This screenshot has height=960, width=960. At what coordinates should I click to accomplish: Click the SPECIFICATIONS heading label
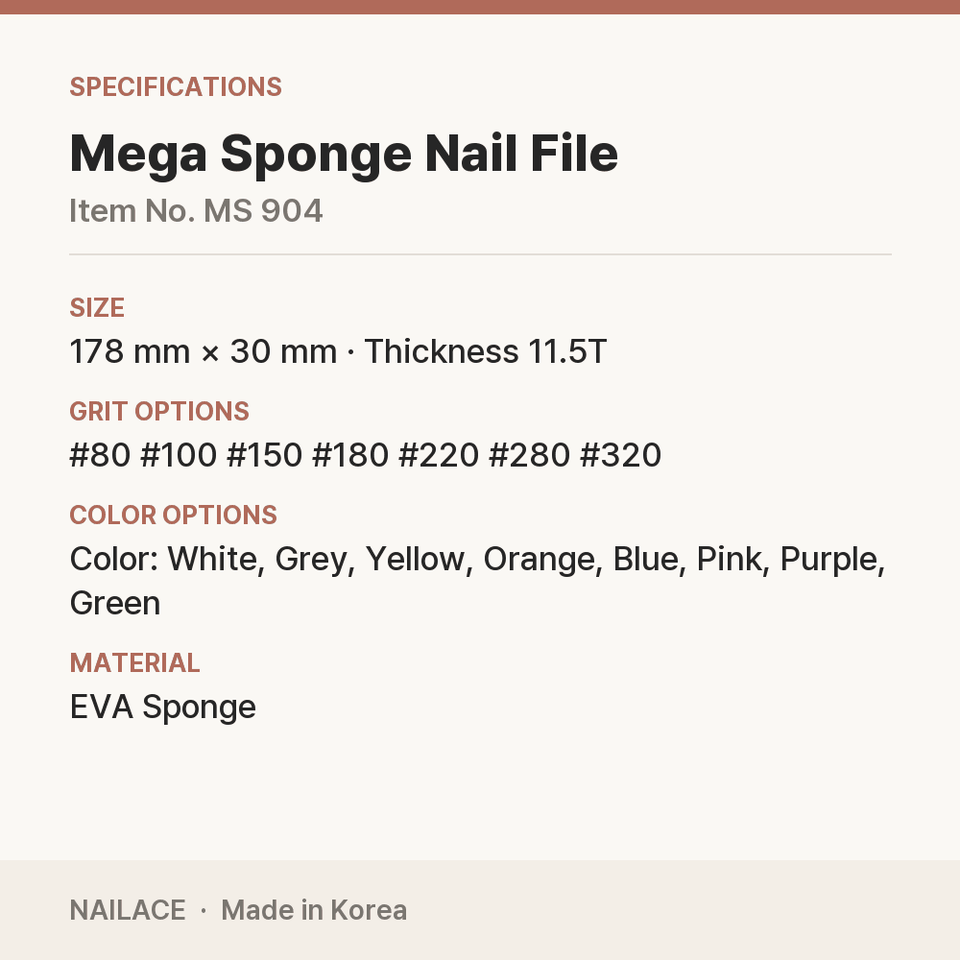coord(176,87)
